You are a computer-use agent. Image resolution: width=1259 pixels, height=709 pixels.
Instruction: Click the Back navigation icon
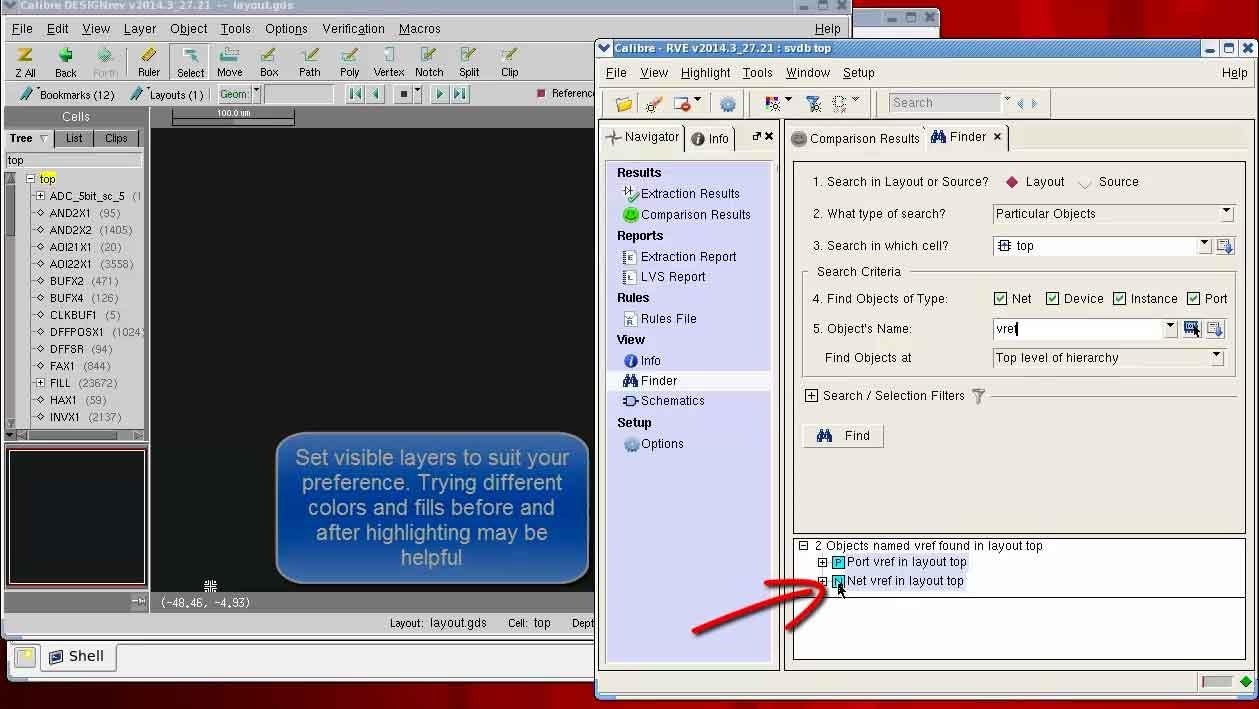[66, 61]
